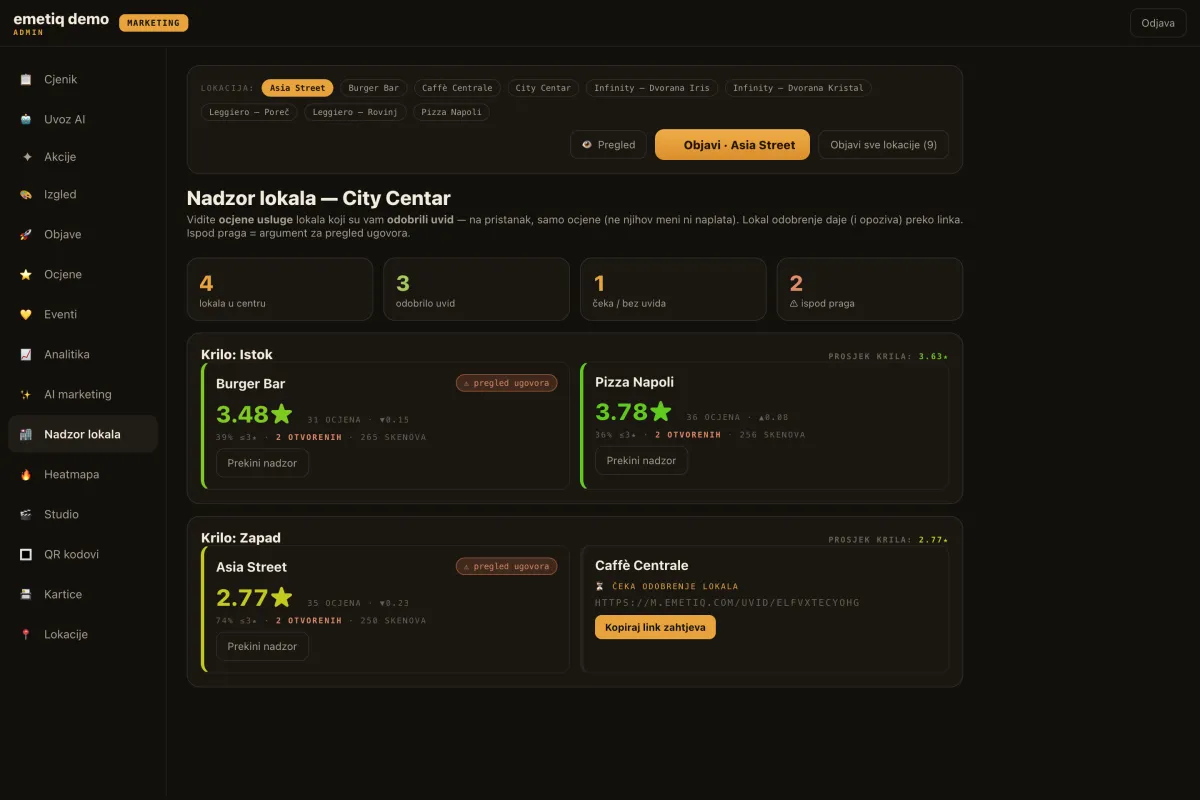
Task: Click PROSJEK KRILA 2.77 label
Action: 888,540
